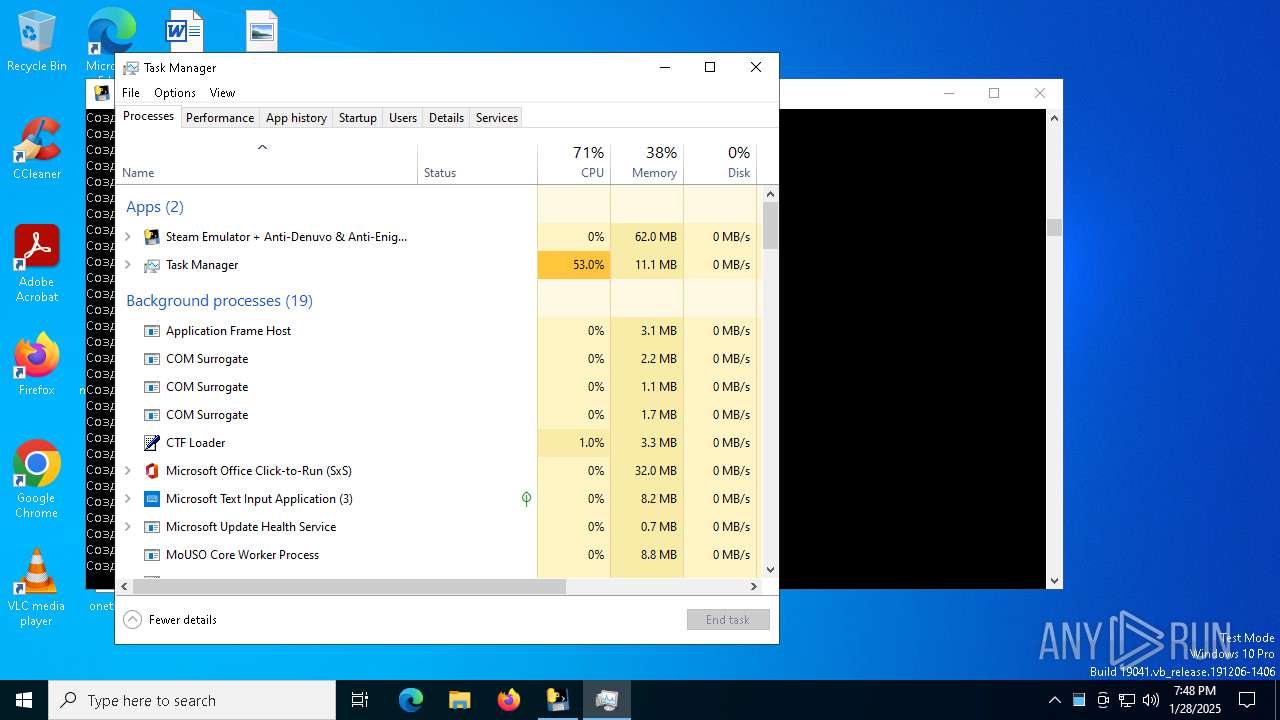The height and width of the screenshot is (720, 1280).
Task: Launch Microsoft Edge from the taskbar
Action: pos(411,700)
